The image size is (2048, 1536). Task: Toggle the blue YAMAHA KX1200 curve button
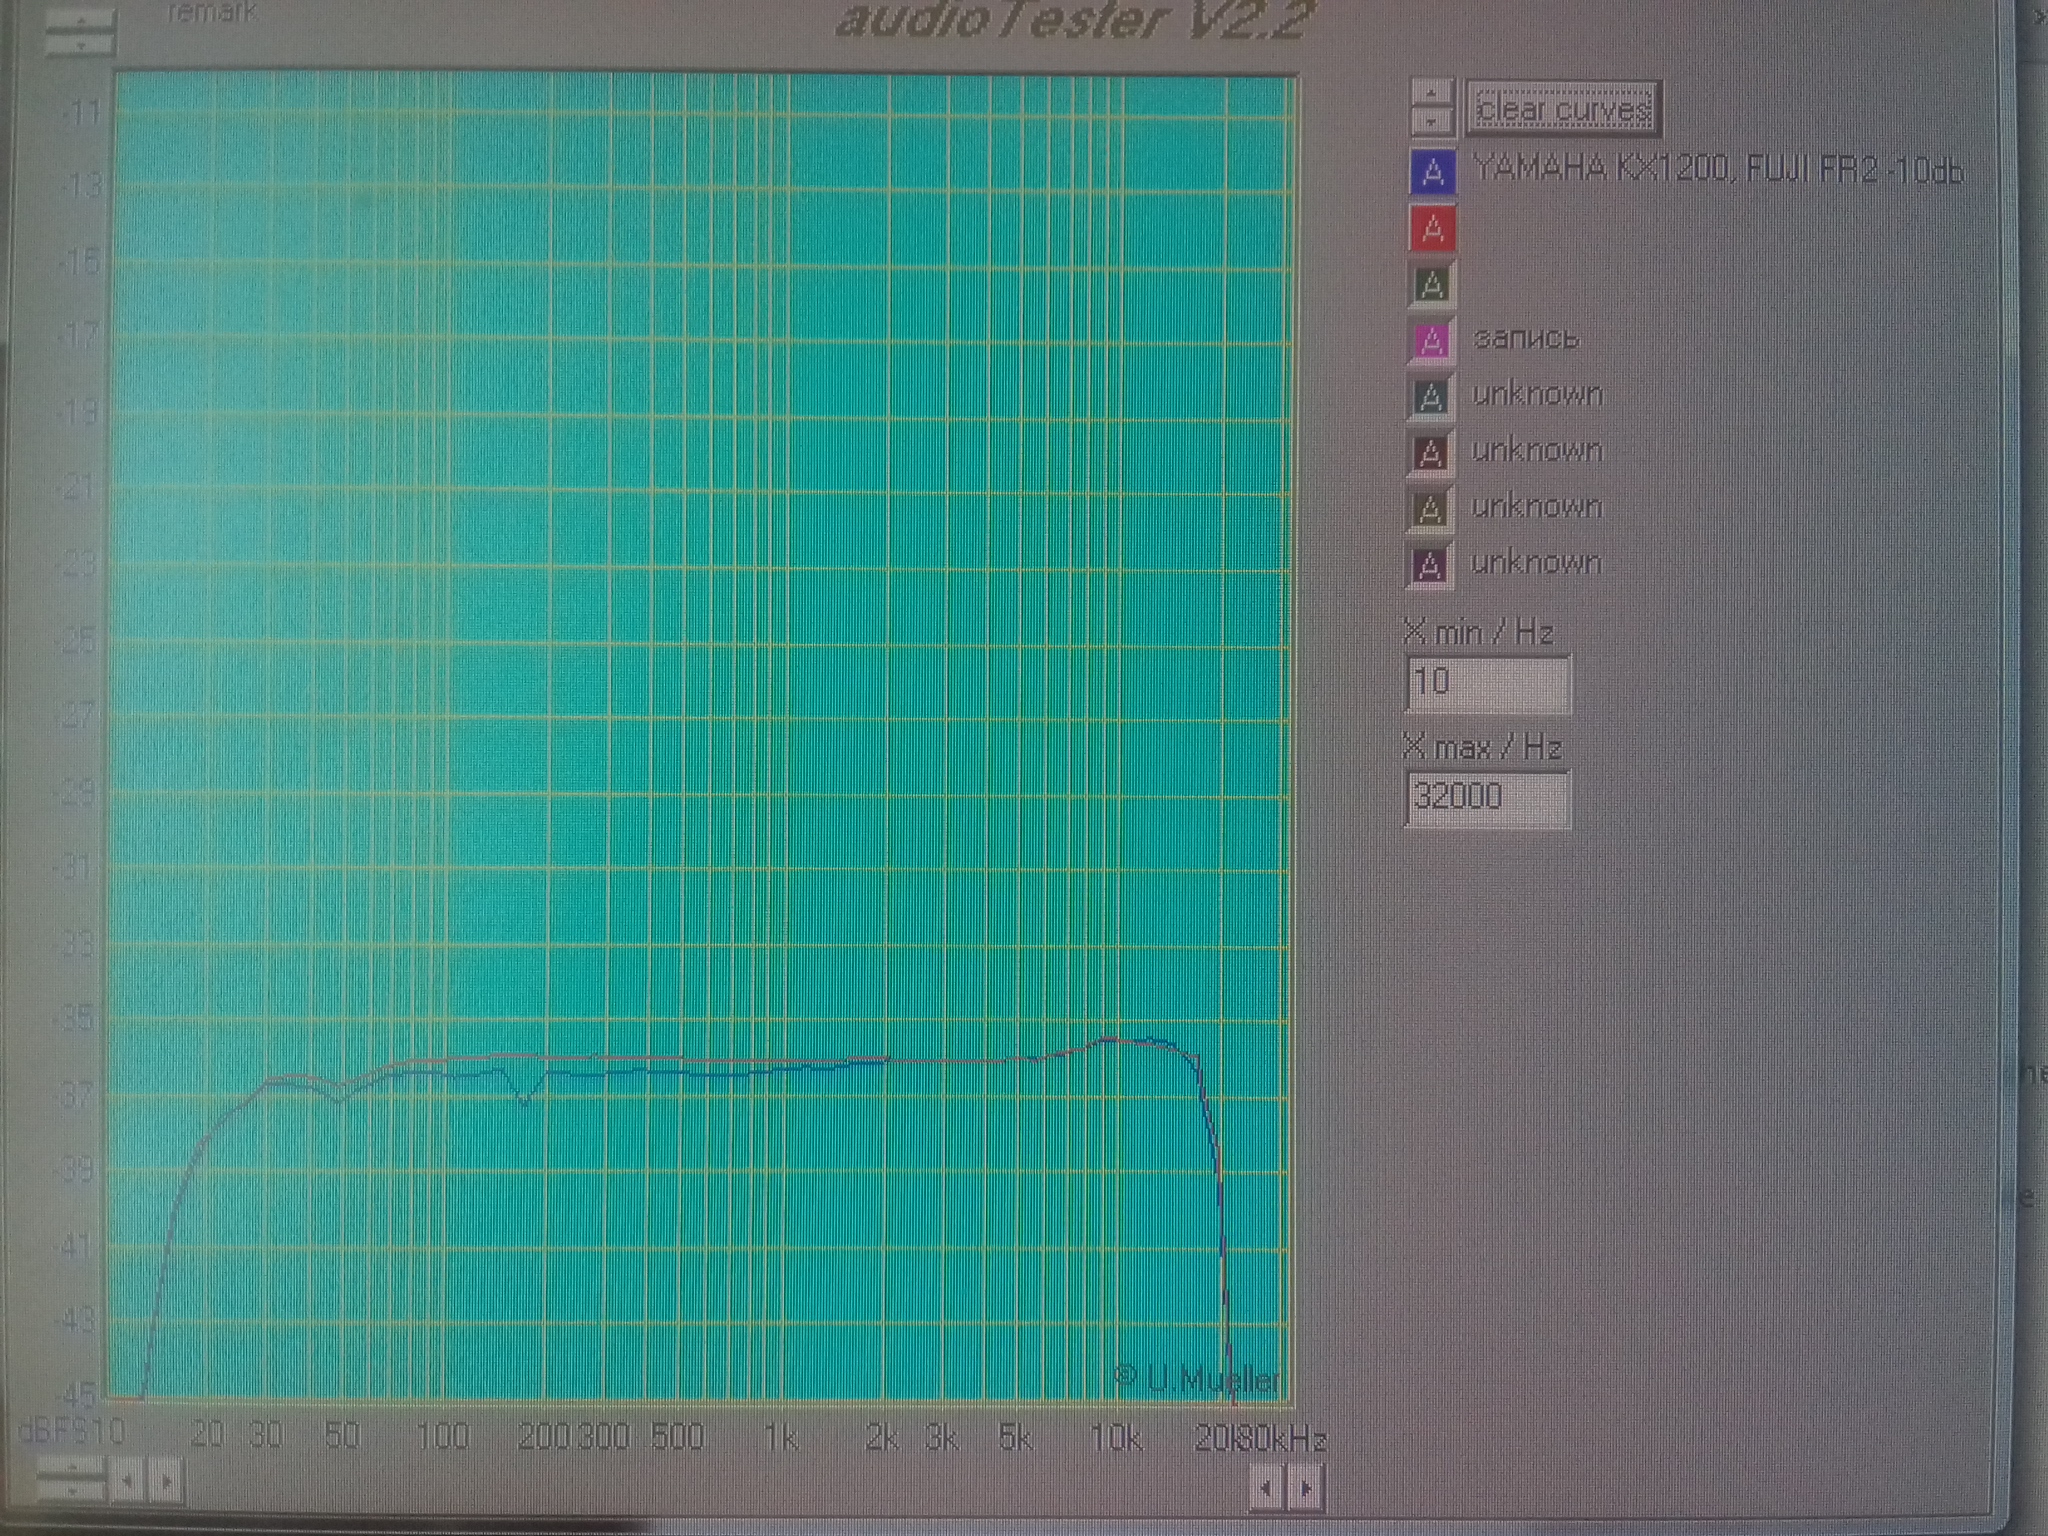pos(1432,172)
